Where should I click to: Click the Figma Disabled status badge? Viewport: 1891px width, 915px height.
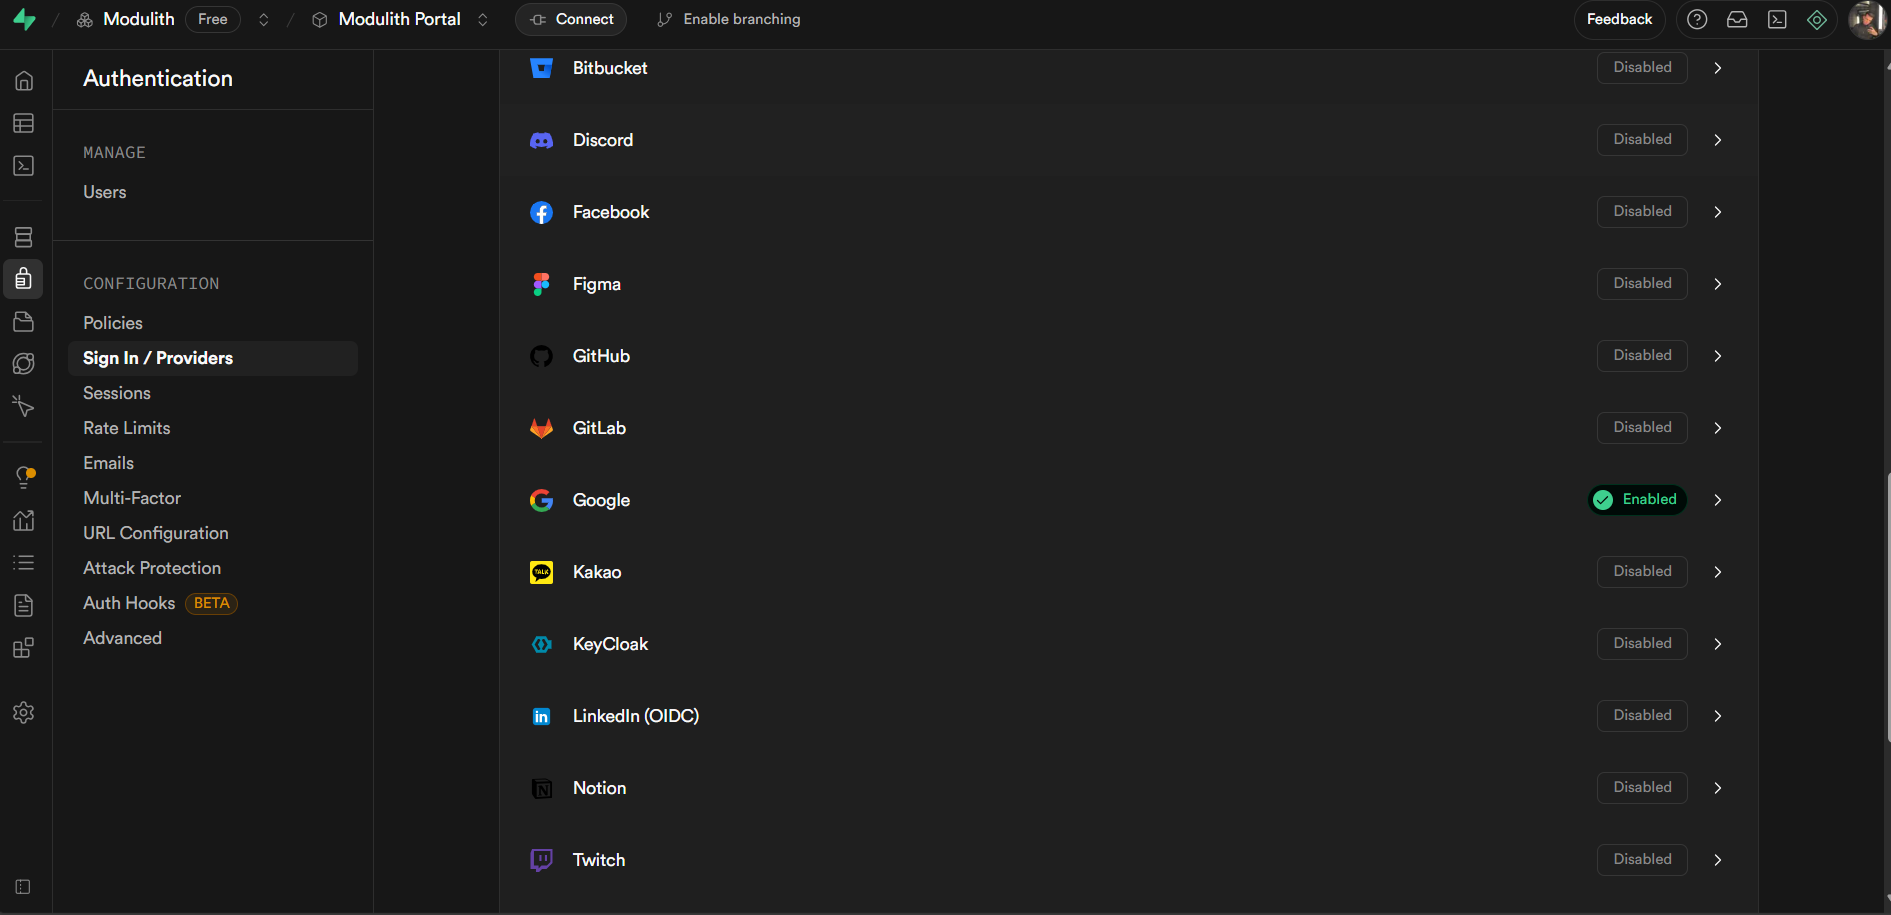point(1642,283)
